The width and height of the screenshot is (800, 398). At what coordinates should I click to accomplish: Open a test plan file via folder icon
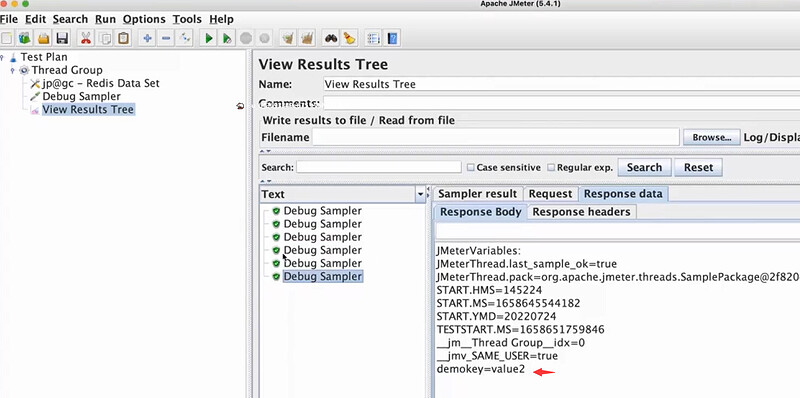(44, 38)
